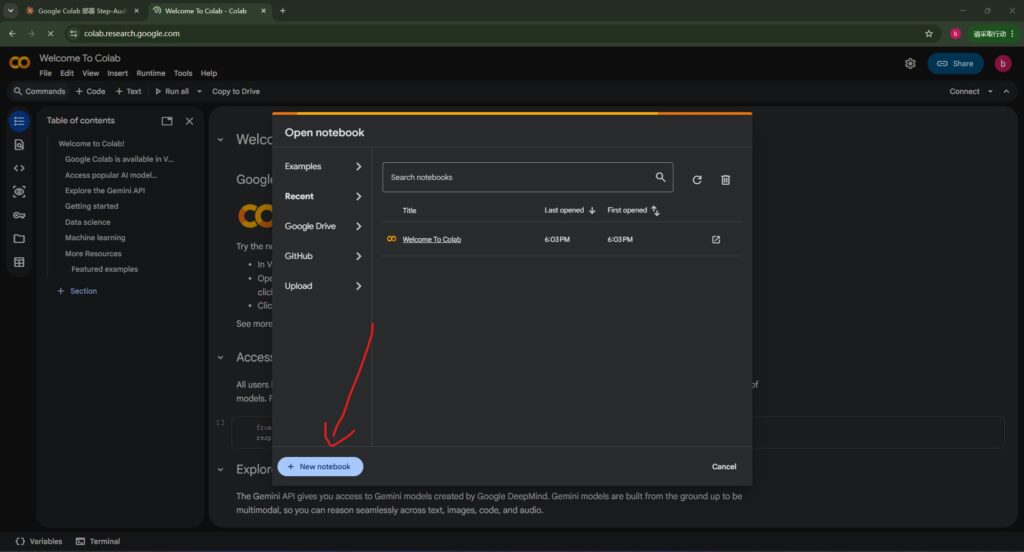Open Welcome To Colab in new tab icon

tap(716, 240)
